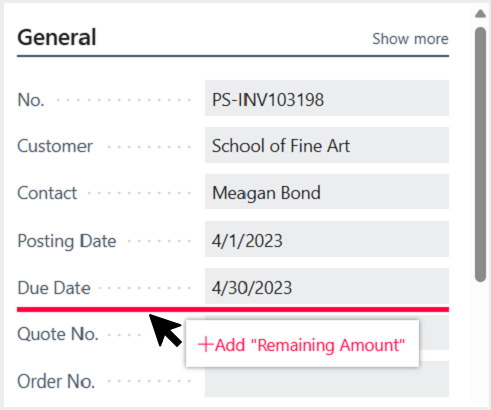Click the Due Date field 4/30/2023
This screenshot has width=491, height=410.
pos(327,286)
